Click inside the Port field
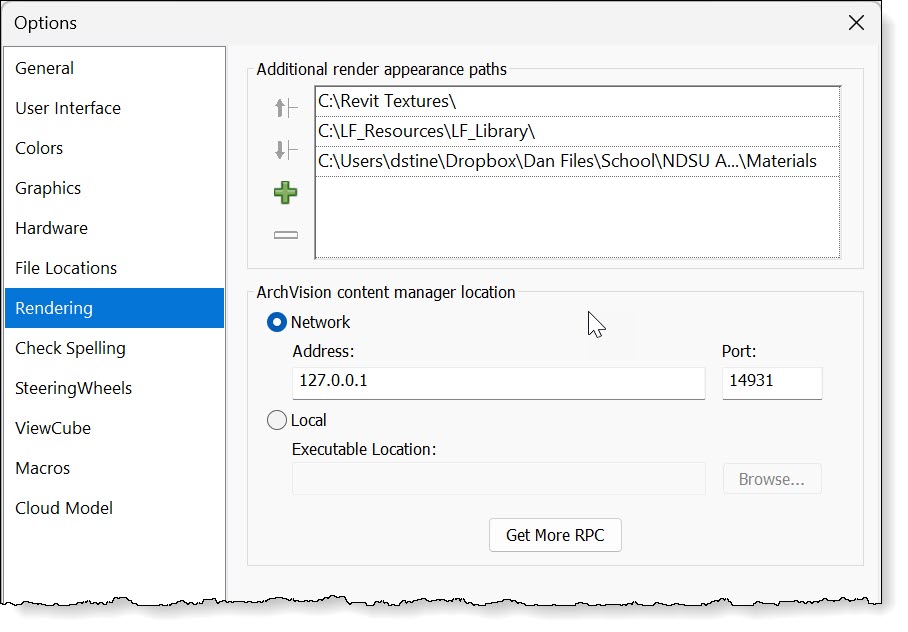Image resolution: width=908 pixels, height=632 pixels. coord(771,382)
